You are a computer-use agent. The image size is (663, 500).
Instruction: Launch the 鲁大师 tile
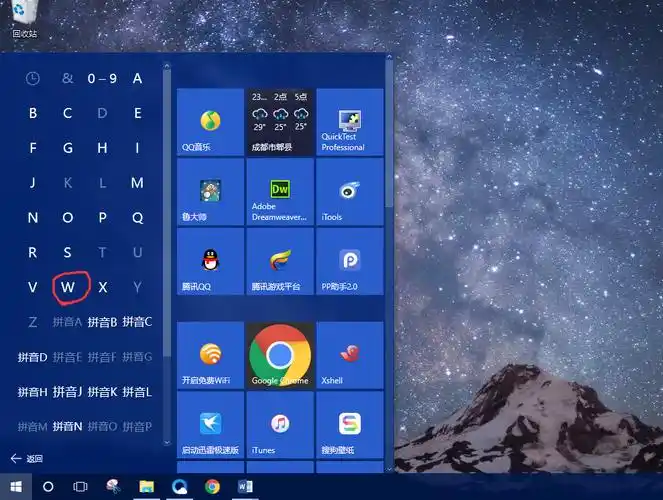[210, 192]
